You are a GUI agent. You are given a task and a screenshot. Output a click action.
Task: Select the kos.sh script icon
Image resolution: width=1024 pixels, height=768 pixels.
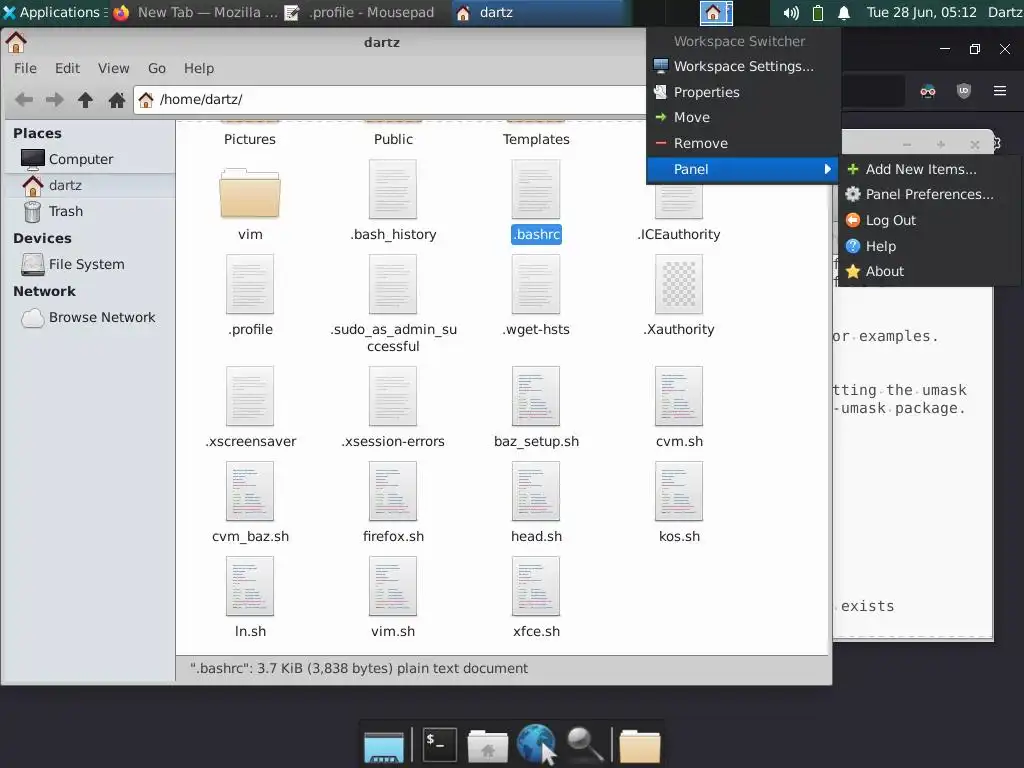coord(679,491)
